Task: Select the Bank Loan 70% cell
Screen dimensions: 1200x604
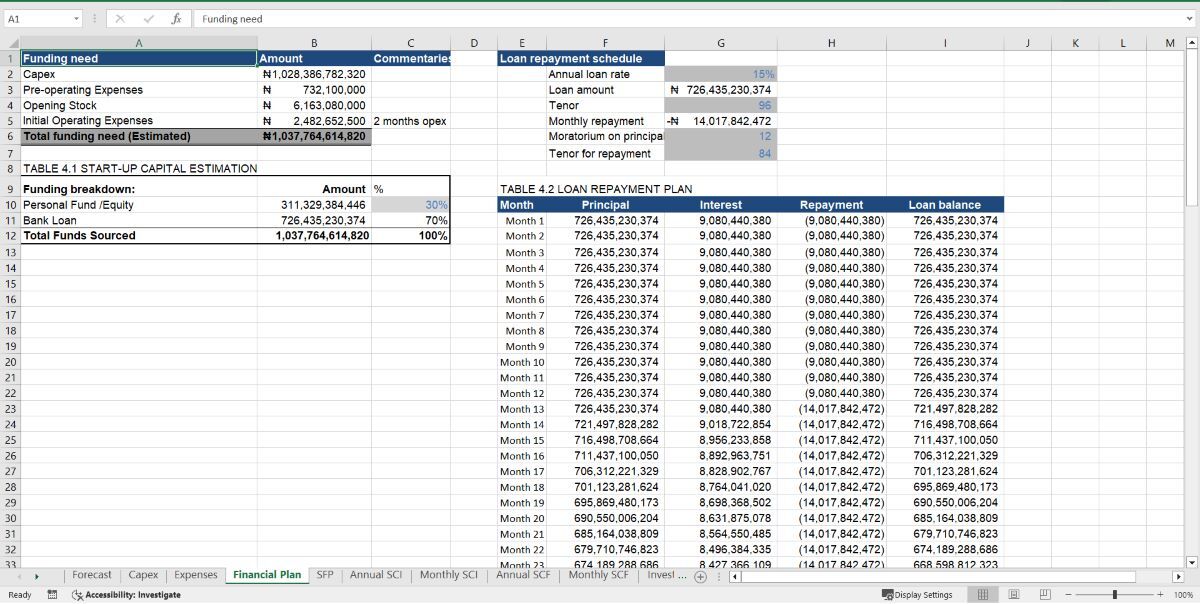Action: tap(410, 221)
